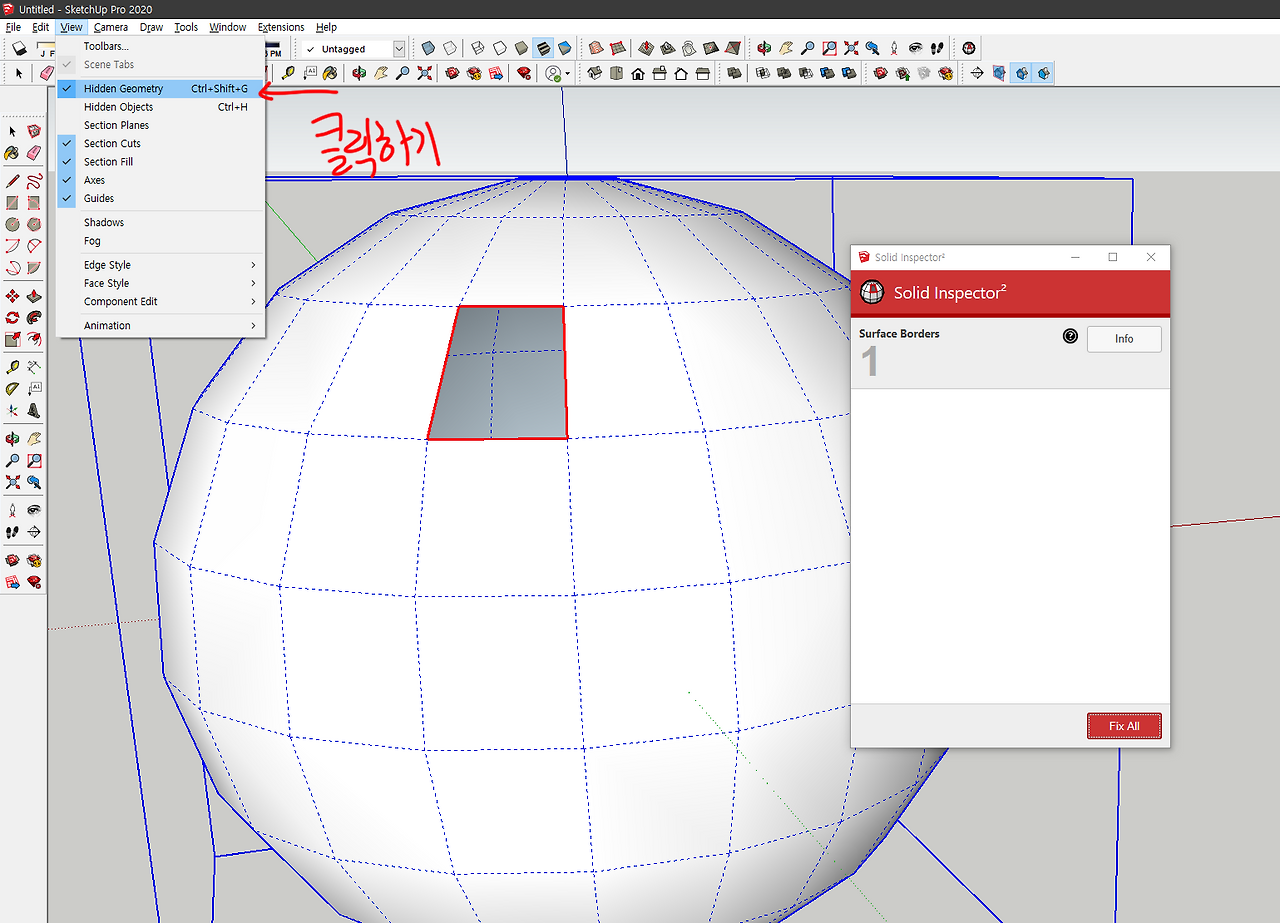Viewport: 1280px width, 923px height.
Task: Click the Info button in Solid Inspector
Action: click(x=1124, y=339)
